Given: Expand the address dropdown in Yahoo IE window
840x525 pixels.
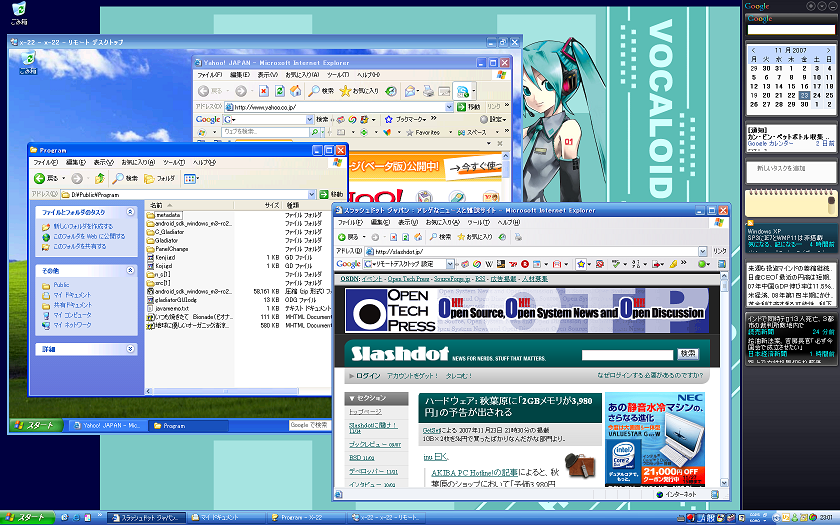Looking at the screenshot, I should (x=451, y=107).
